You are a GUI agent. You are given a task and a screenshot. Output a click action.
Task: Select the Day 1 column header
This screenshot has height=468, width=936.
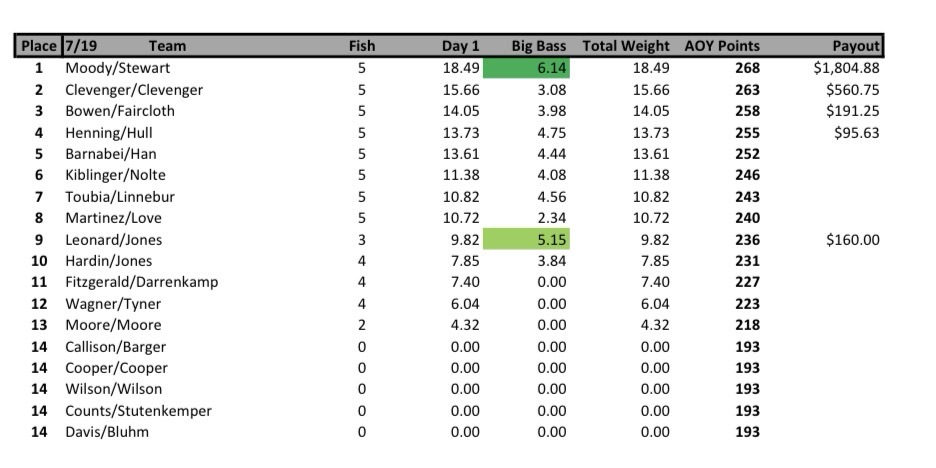460,46
